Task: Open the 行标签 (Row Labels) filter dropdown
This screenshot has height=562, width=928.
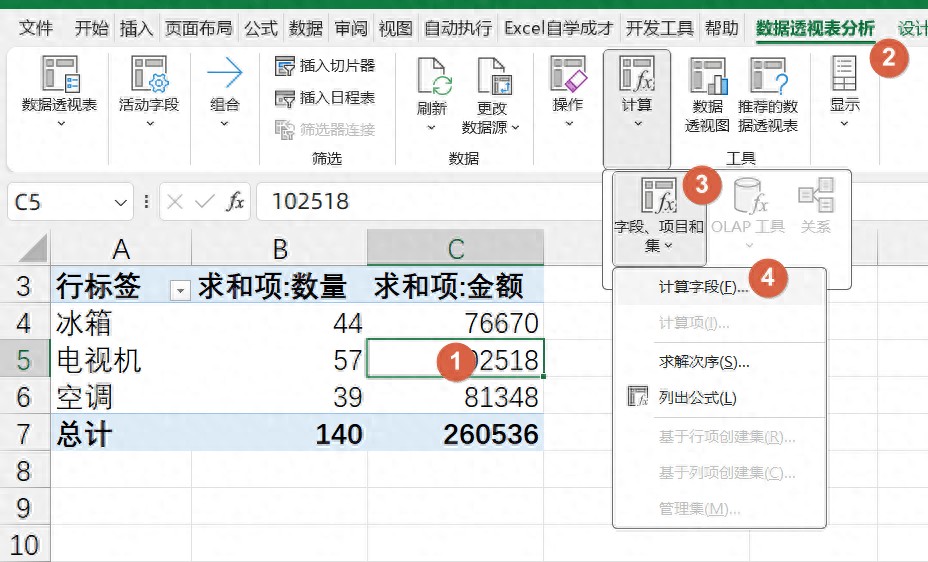Action: [x=180, y=290]
